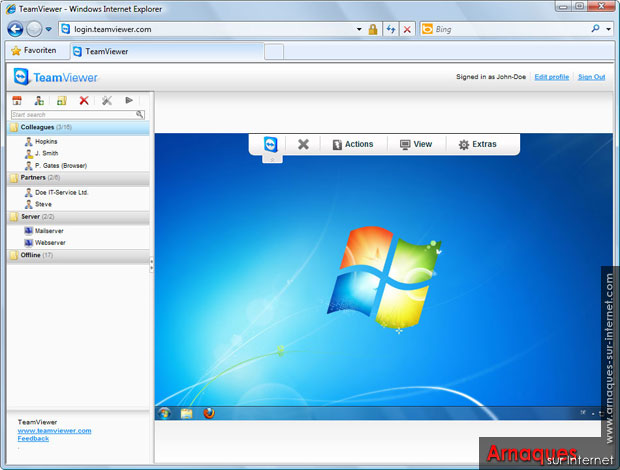Click the Mailserver monitor icon
Image resolution: width=620 pixels, height=470 pixels.
pyautogui.click(x=28, y=231)
